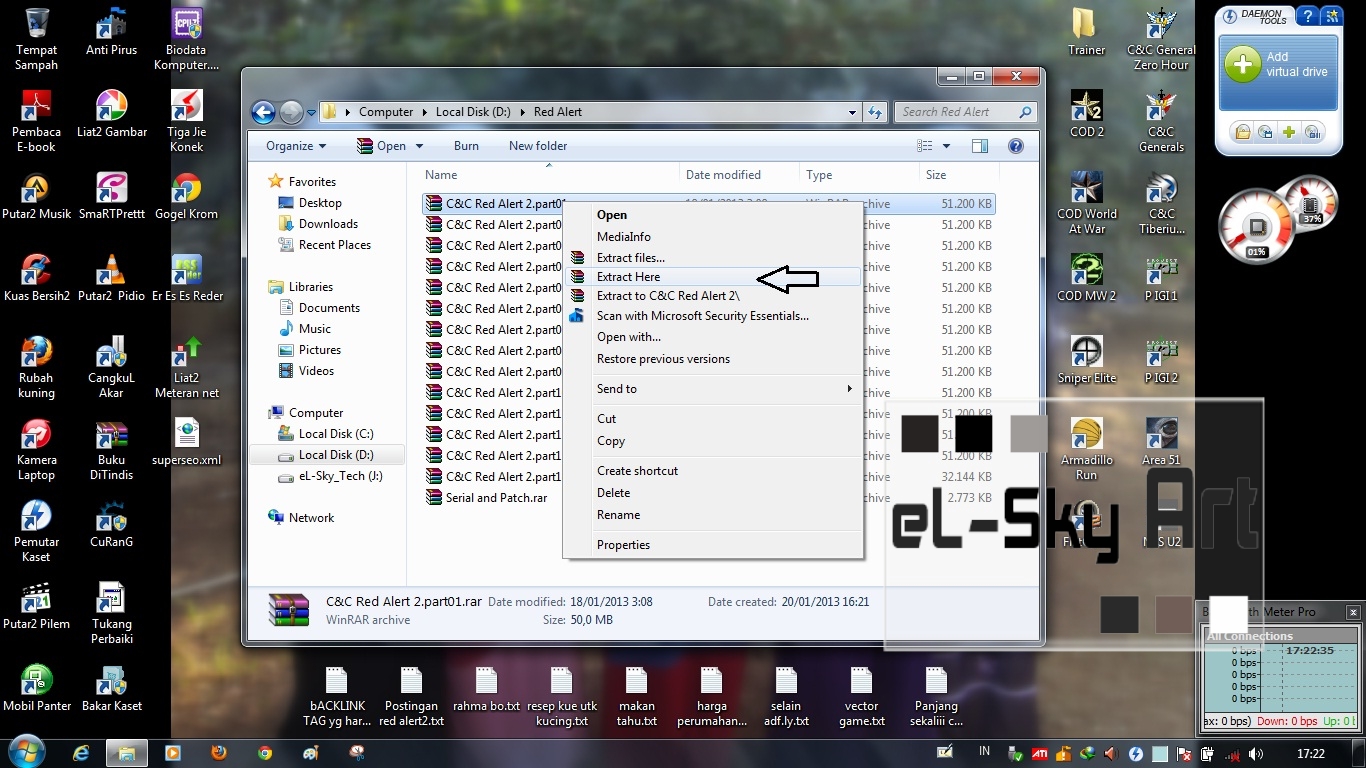Open the Rubah kuning Firefox icon
Image resolution: width=1366 pixels, height=768 pixels.
coord(37,366)
